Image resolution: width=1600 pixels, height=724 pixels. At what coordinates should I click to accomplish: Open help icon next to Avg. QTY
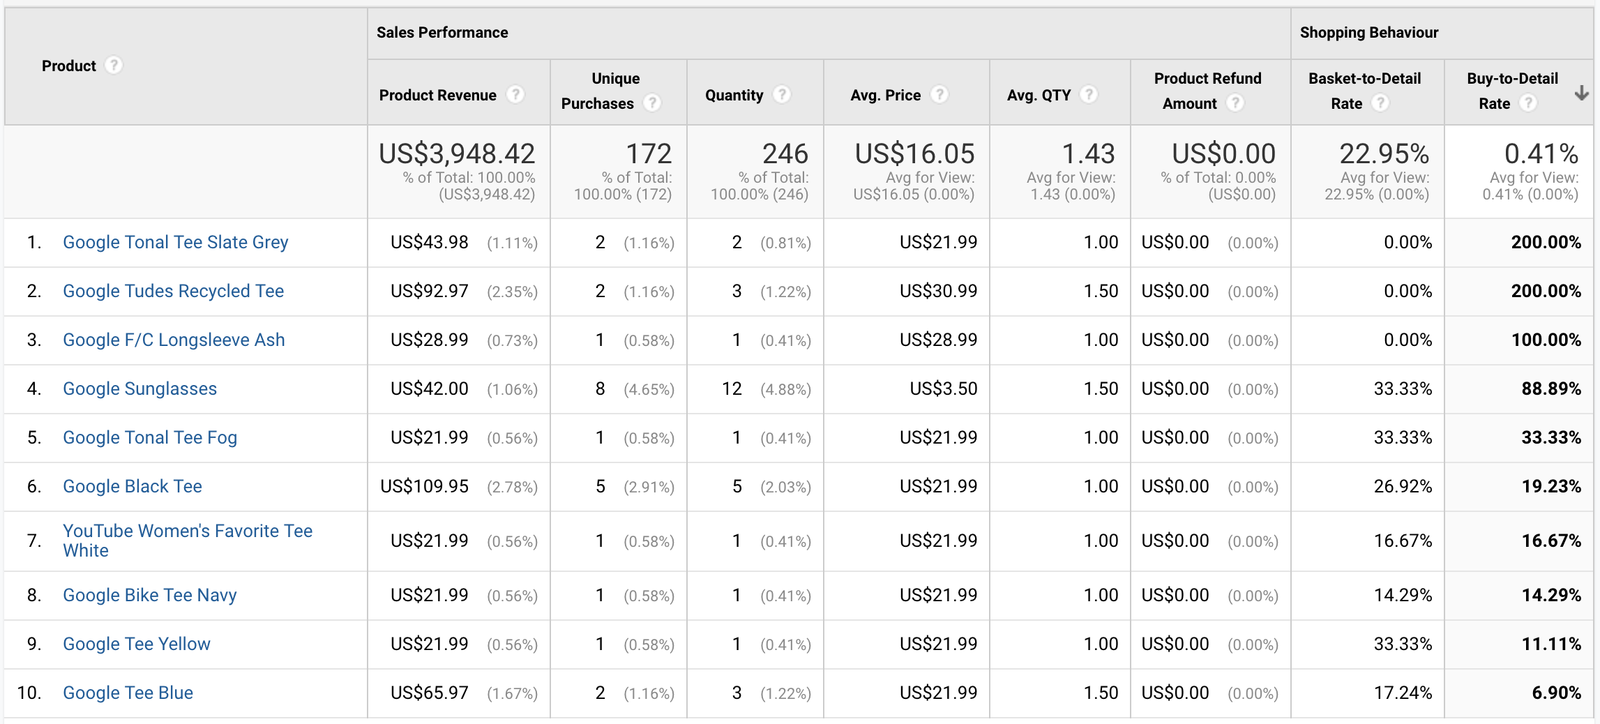[x=1089, y=94]
